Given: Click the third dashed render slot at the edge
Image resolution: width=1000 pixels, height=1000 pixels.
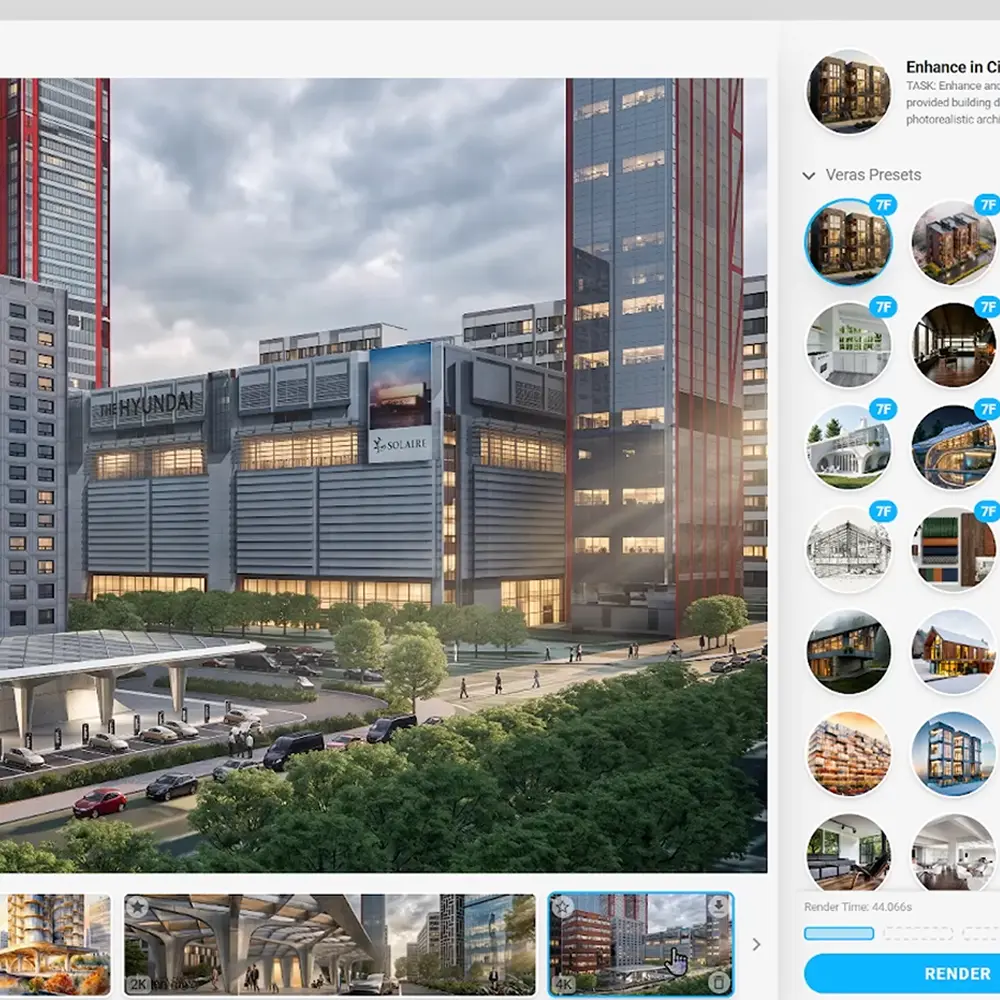Looking at the screenshot, I should pyautogui.click(x=981, y=934).
